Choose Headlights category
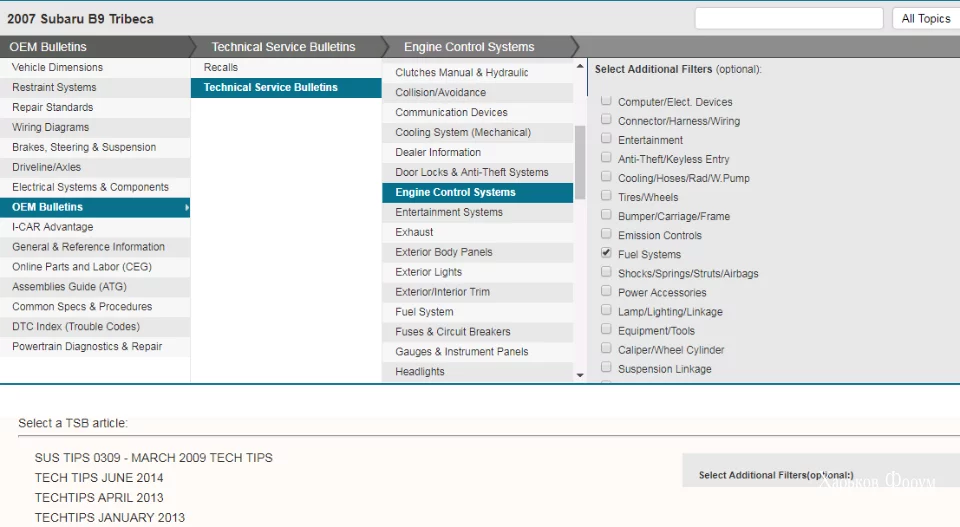Screen dimensions: 960x527 point(478,372)
